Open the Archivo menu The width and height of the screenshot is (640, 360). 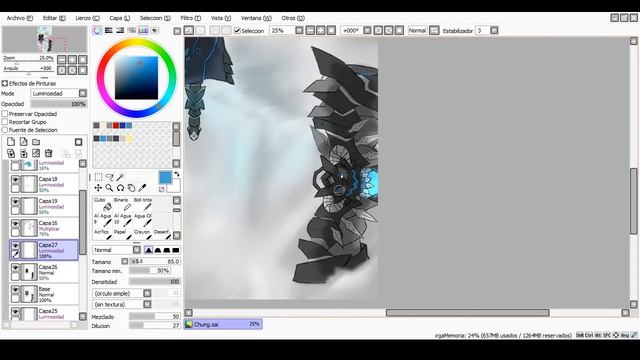[20, 18]
